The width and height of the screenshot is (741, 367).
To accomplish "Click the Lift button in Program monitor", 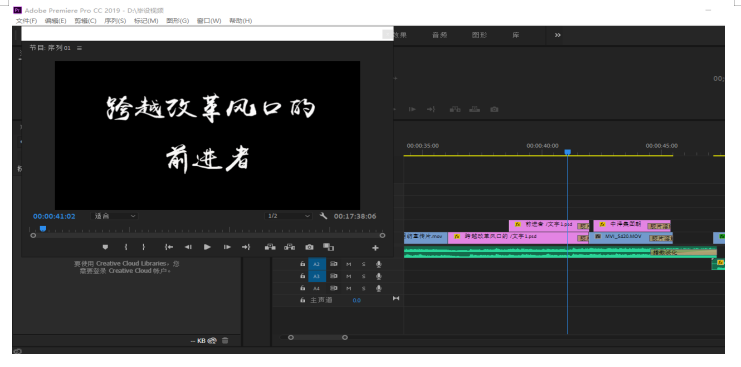I will point(270,247).
